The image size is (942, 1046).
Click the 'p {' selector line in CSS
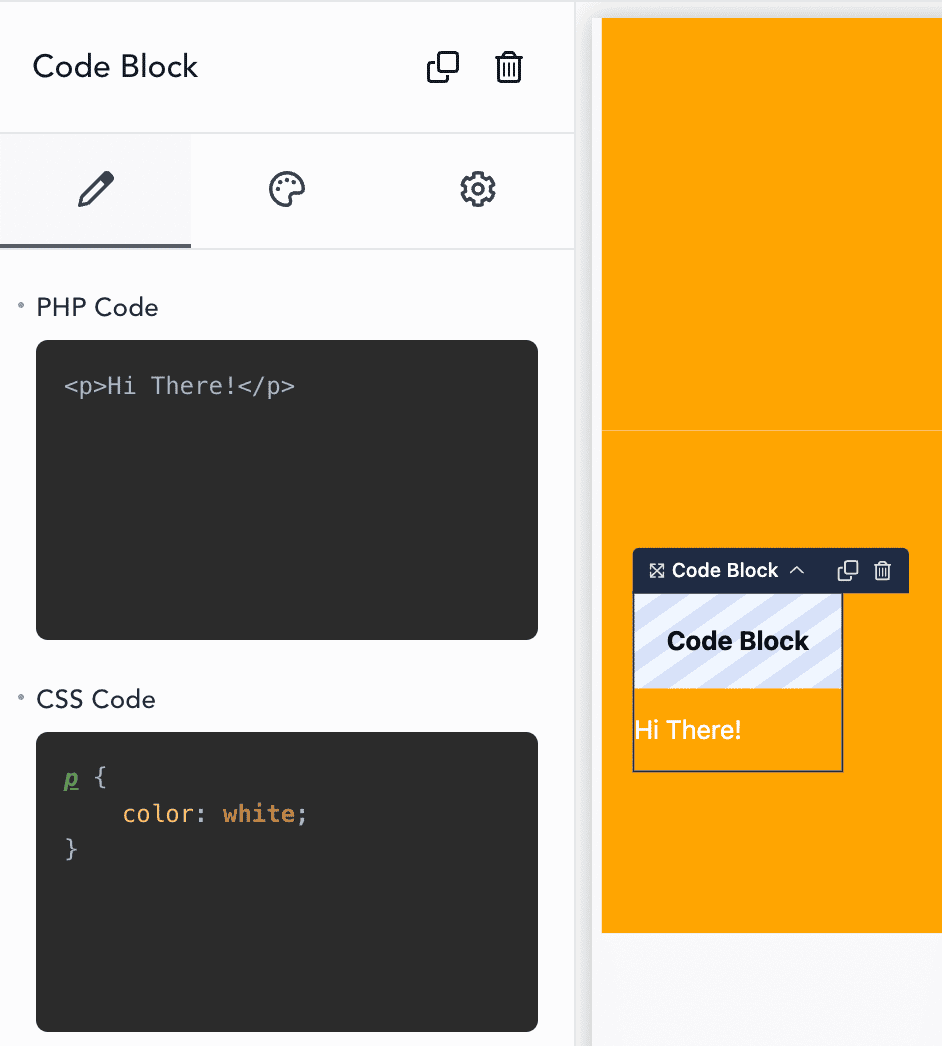pos(85,778)
